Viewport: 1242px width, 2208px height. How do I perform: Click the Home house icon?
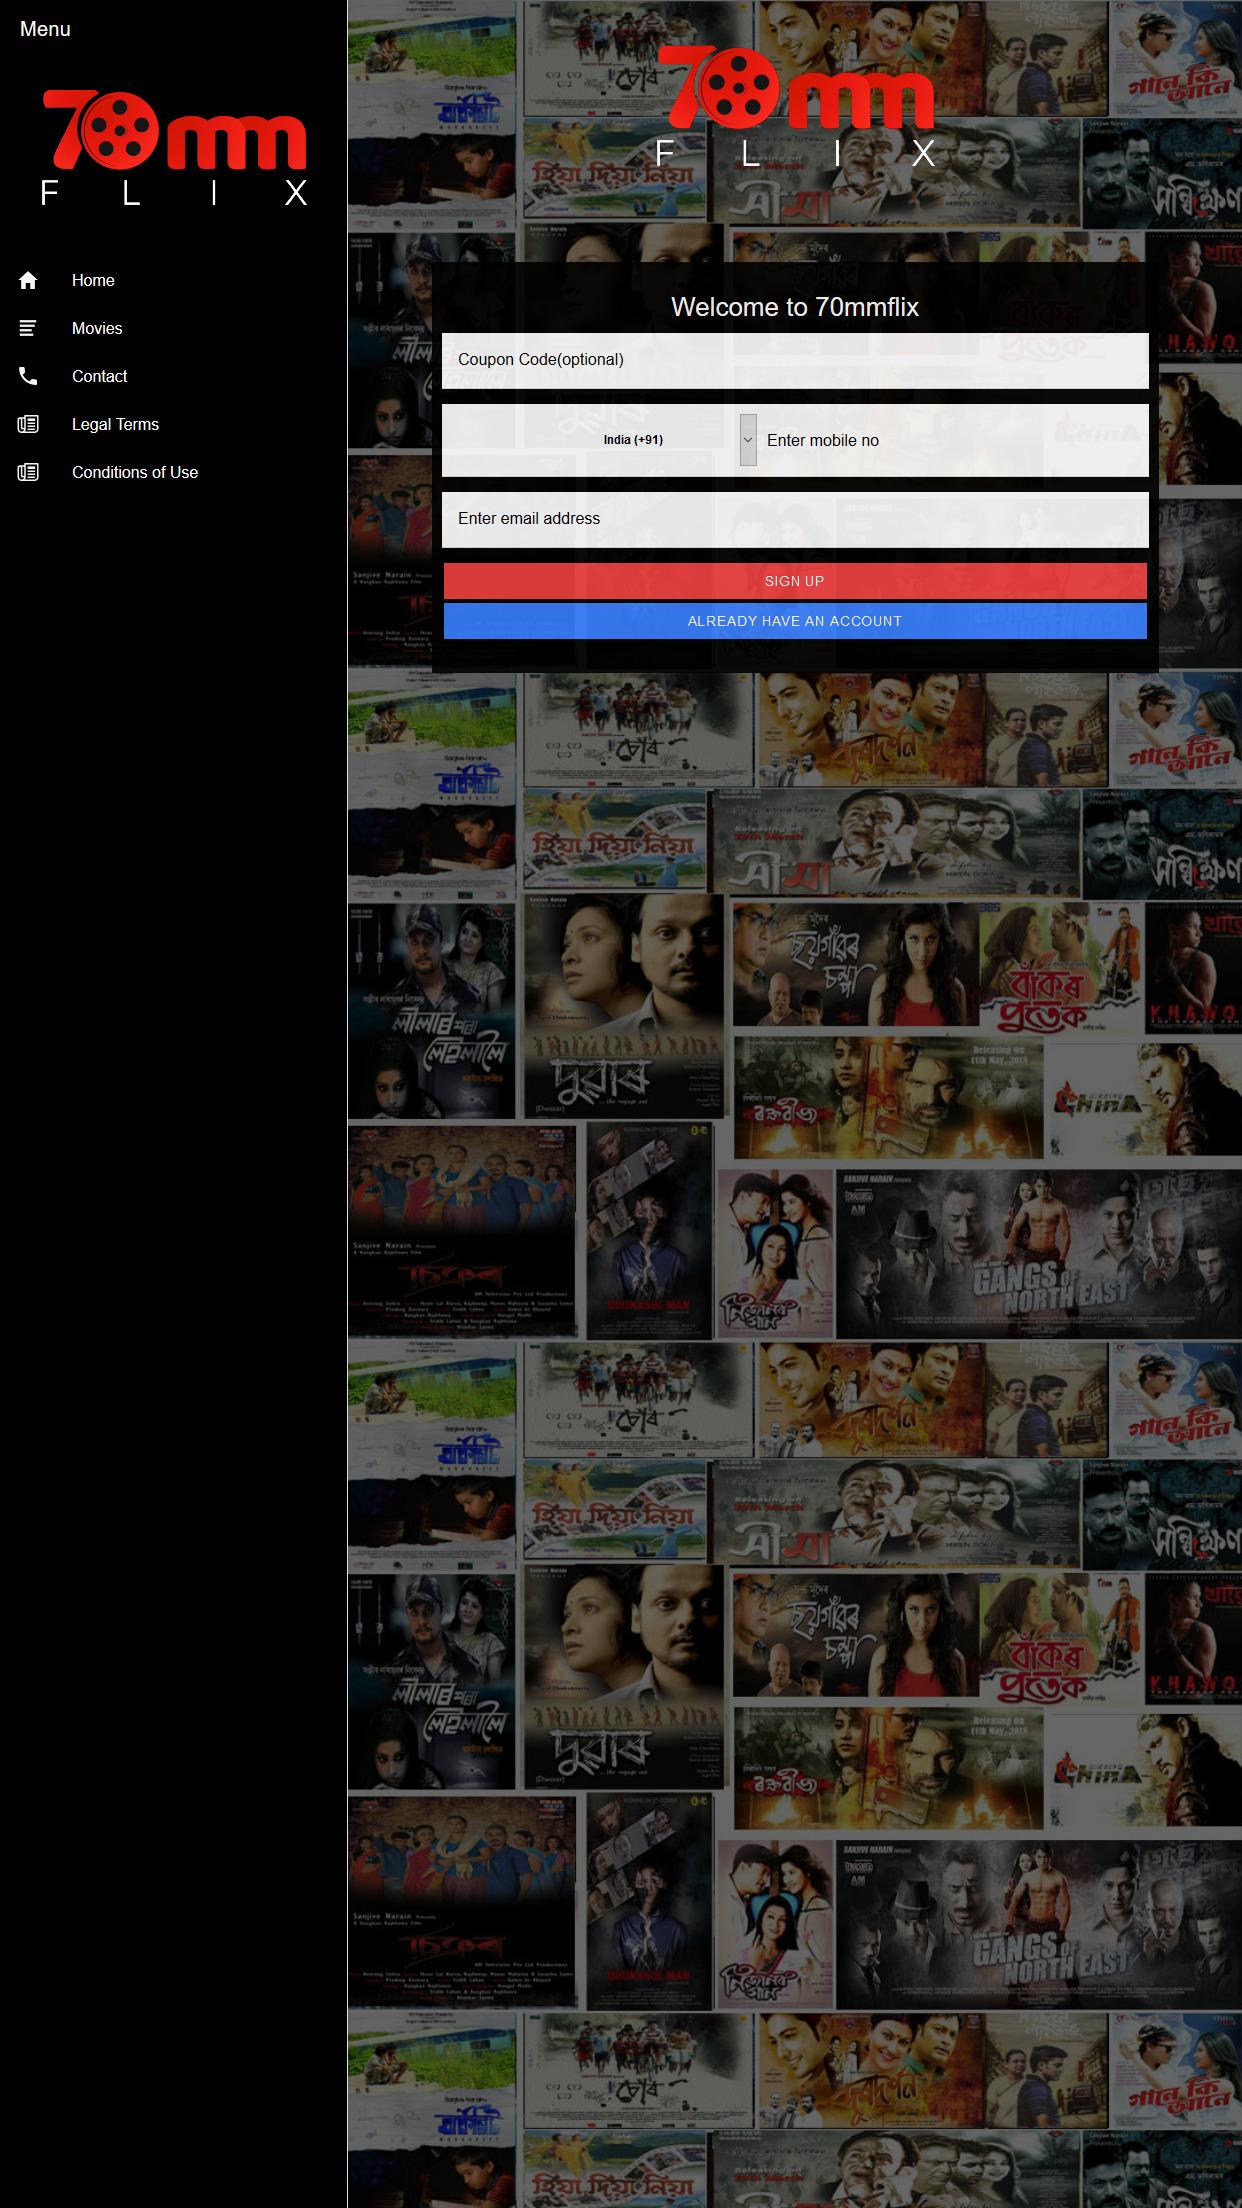point(28,281)
